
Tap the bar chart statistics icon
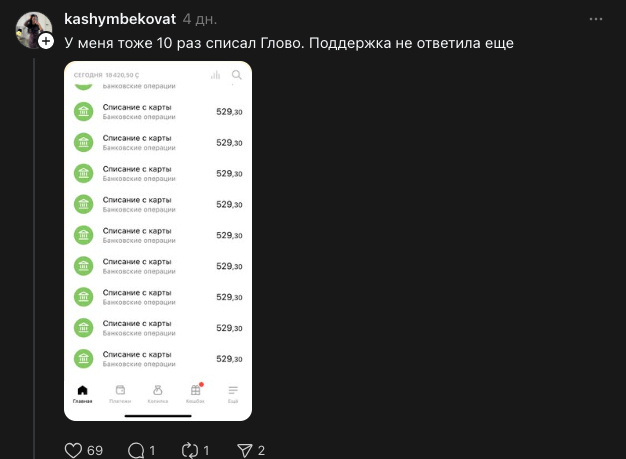[216, 75]
